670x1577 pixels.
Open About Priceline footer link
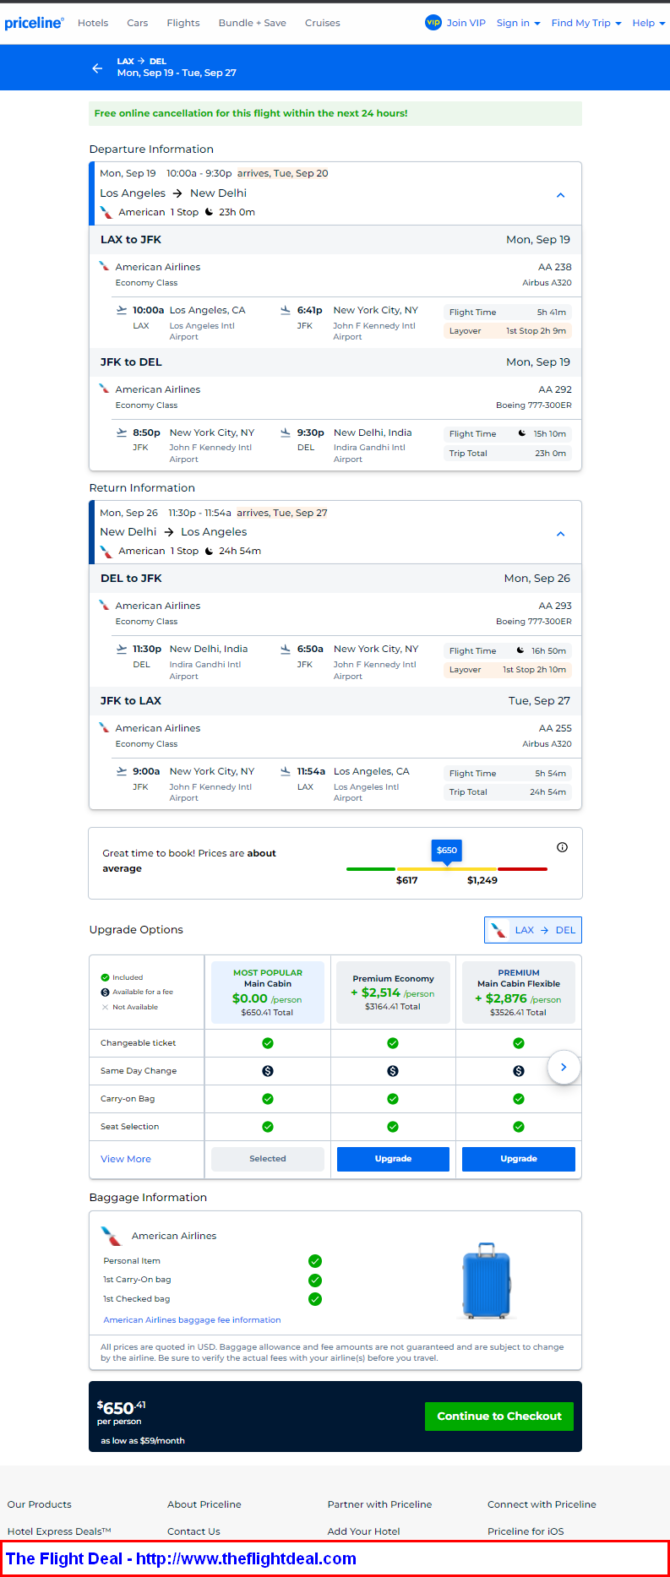point(204,1504)
